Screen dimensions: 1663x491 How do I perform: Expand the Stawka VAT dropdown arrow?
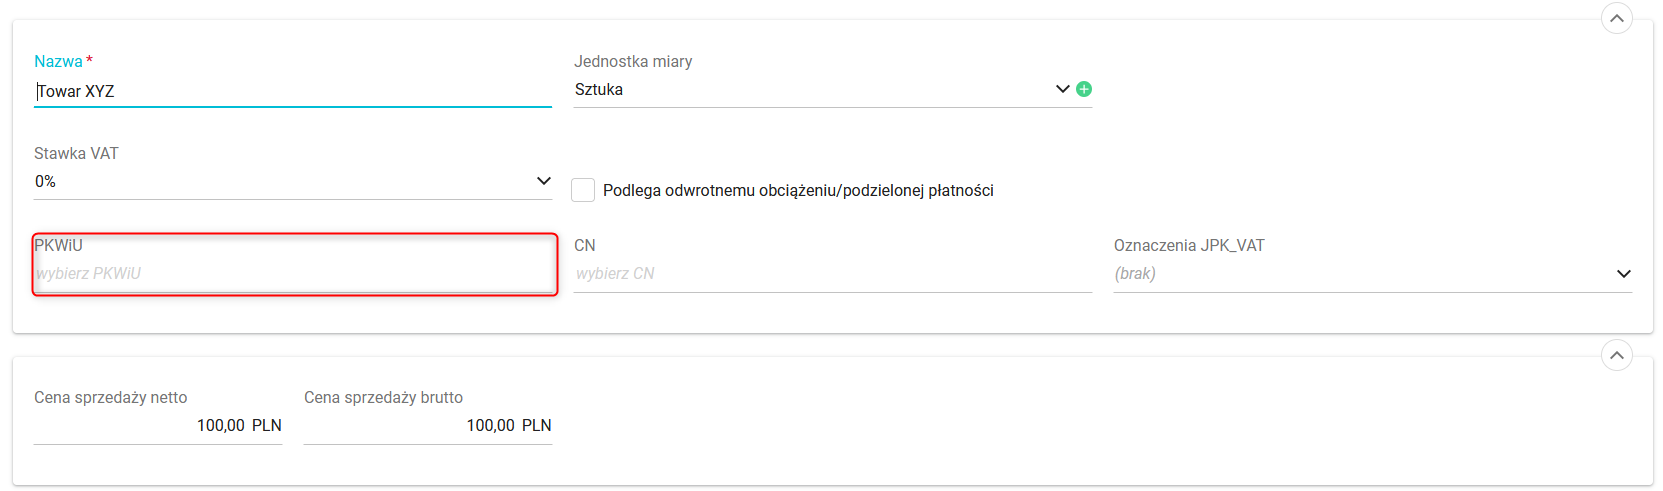[543, 181]
